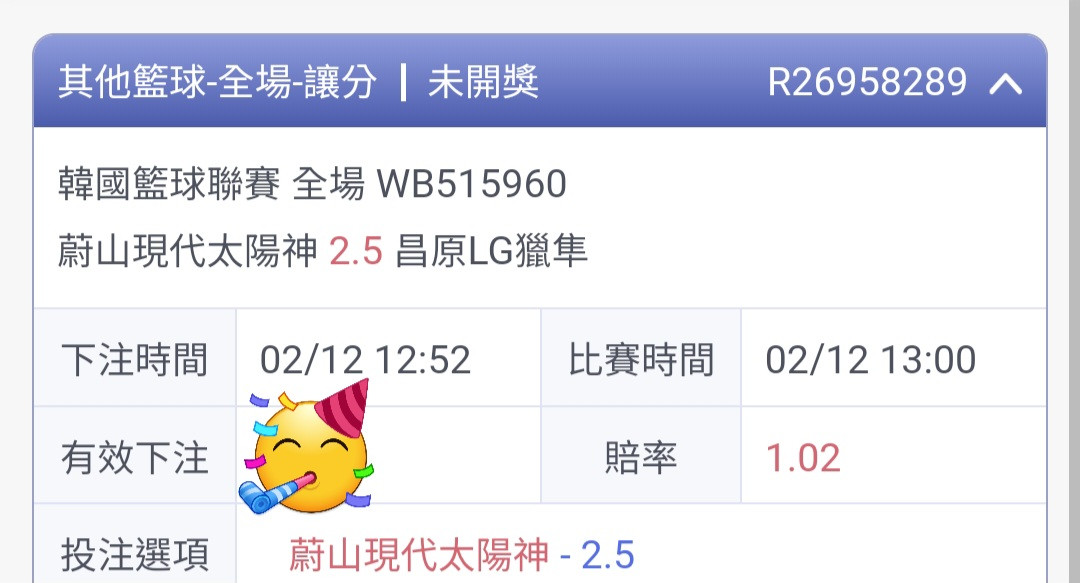Click team name 蔚山現代太陽神 in matchup
Viewport: 1080px width, 583px height.
(187, 250)
